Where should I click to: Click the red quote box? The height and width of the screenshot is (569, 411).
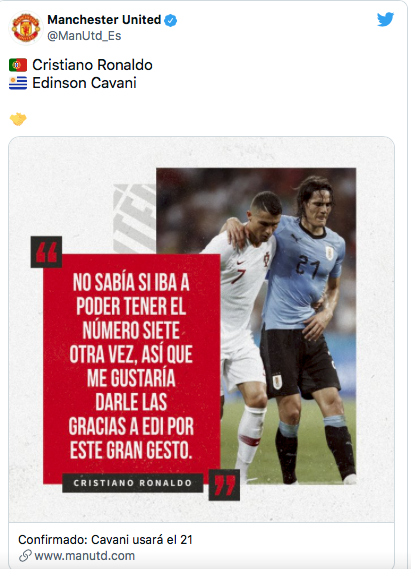[x=131, y=369]
